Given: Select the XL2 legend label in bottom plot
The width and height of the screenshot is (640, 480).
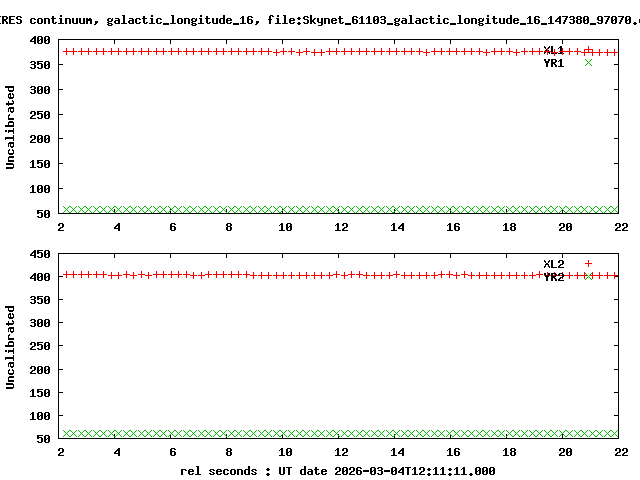Looking at the screenshot, I should point(553,264).
